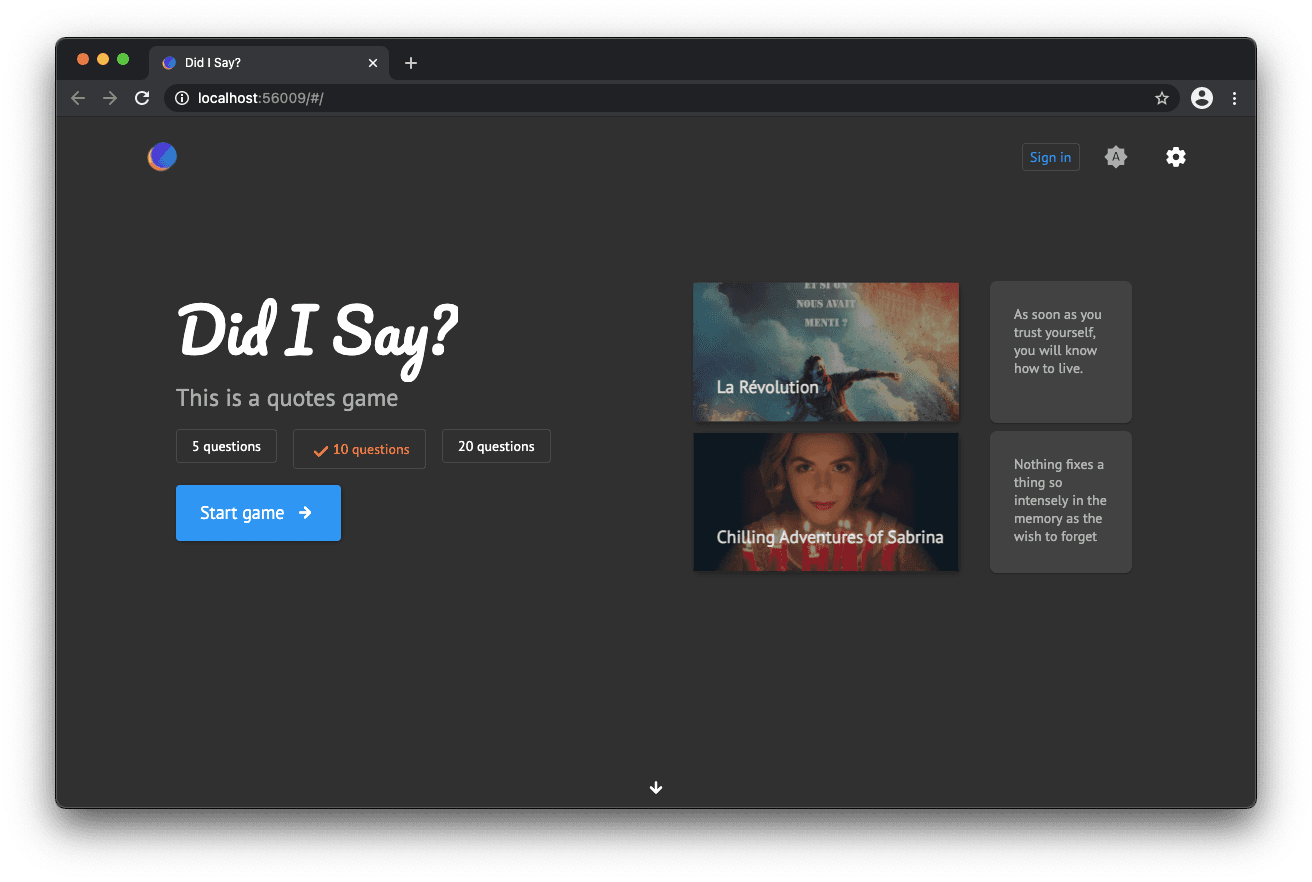The image size is (1312, 882).
Task: Toggle the auto brightness theme icon
Action: [1115, 157]
